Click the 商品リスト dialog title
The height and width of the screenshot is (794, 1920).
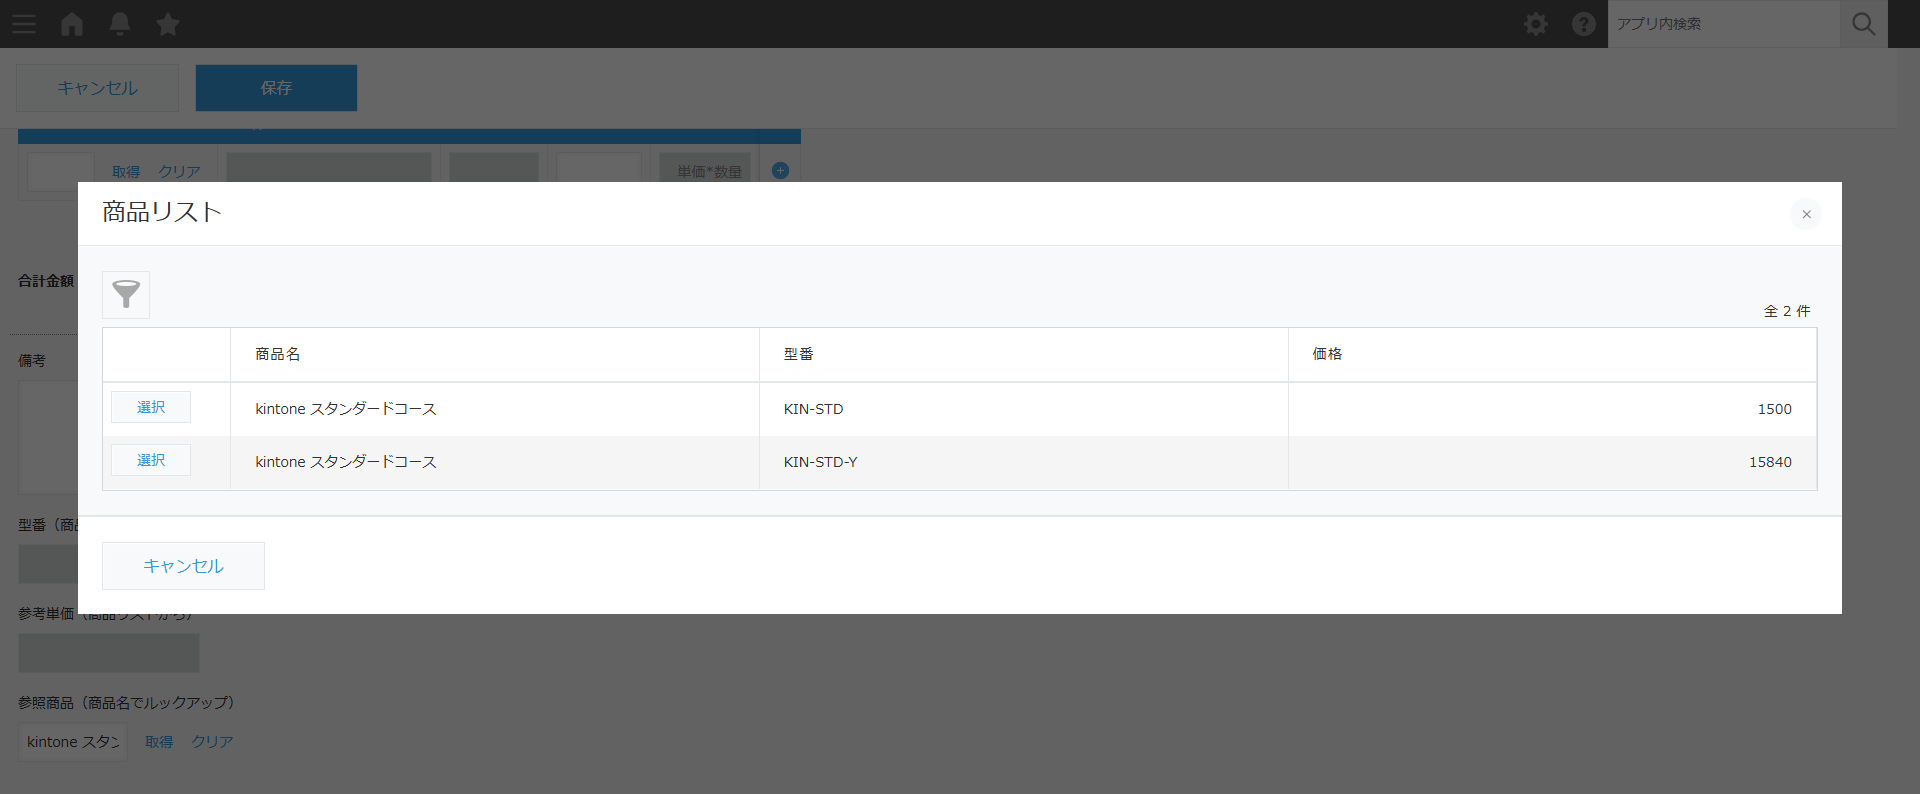[x=162, y=212]
